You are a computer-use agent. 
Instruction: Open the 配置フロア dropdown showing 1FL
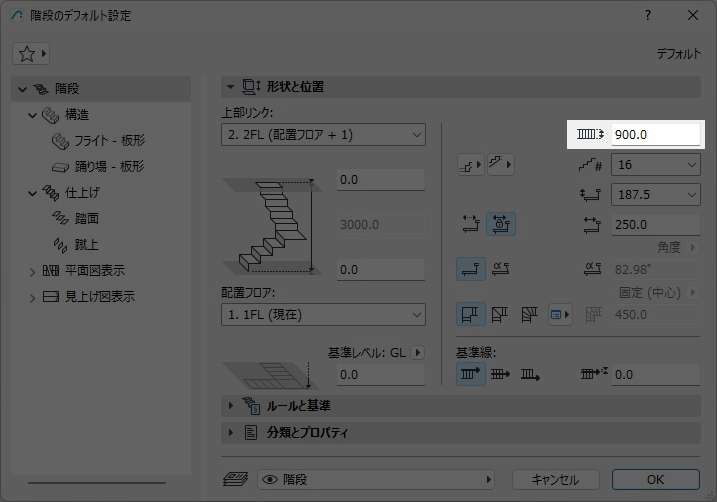click(x=322, y=314)
